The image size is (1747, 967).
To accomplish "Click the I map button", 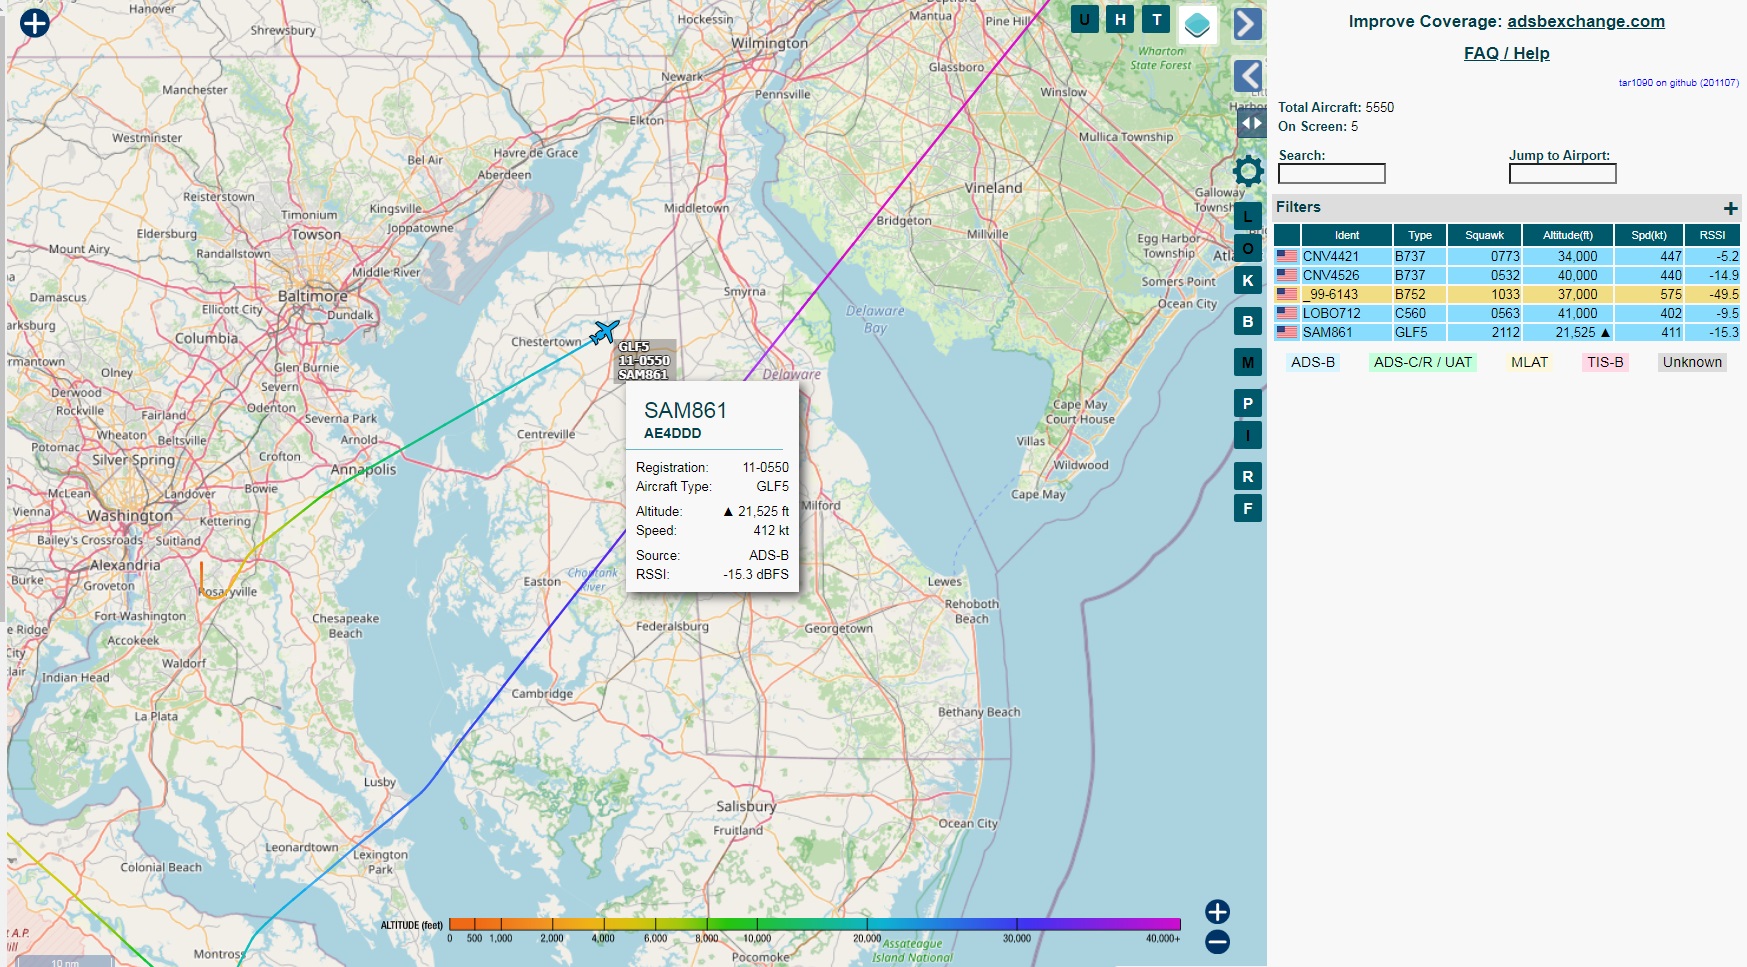I will click(x=1247, y=435).
